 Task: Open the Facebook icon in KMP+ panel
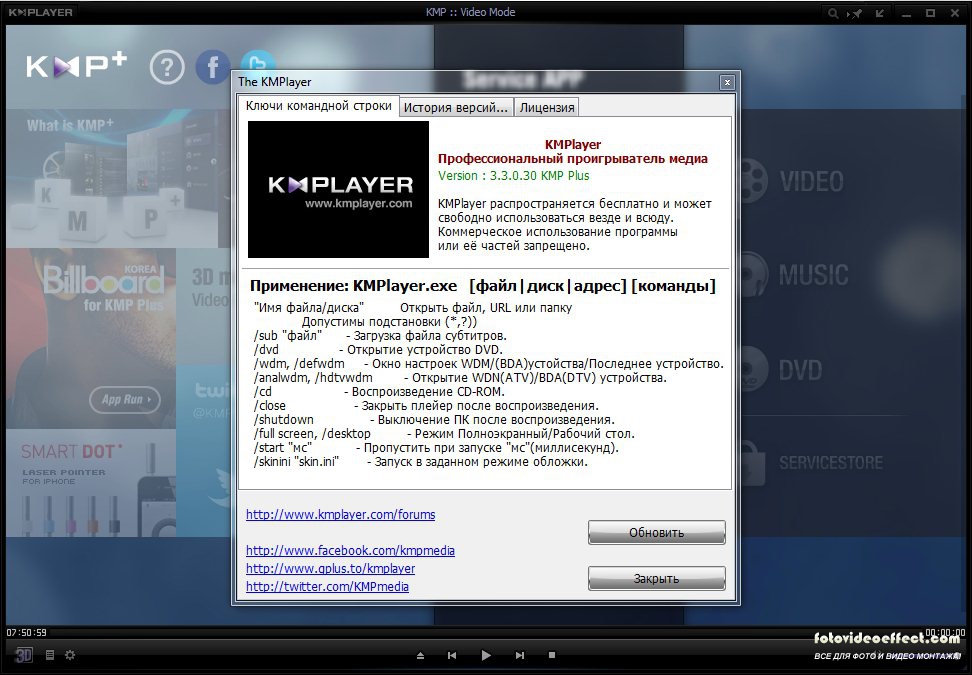click(x=213, y=67)
